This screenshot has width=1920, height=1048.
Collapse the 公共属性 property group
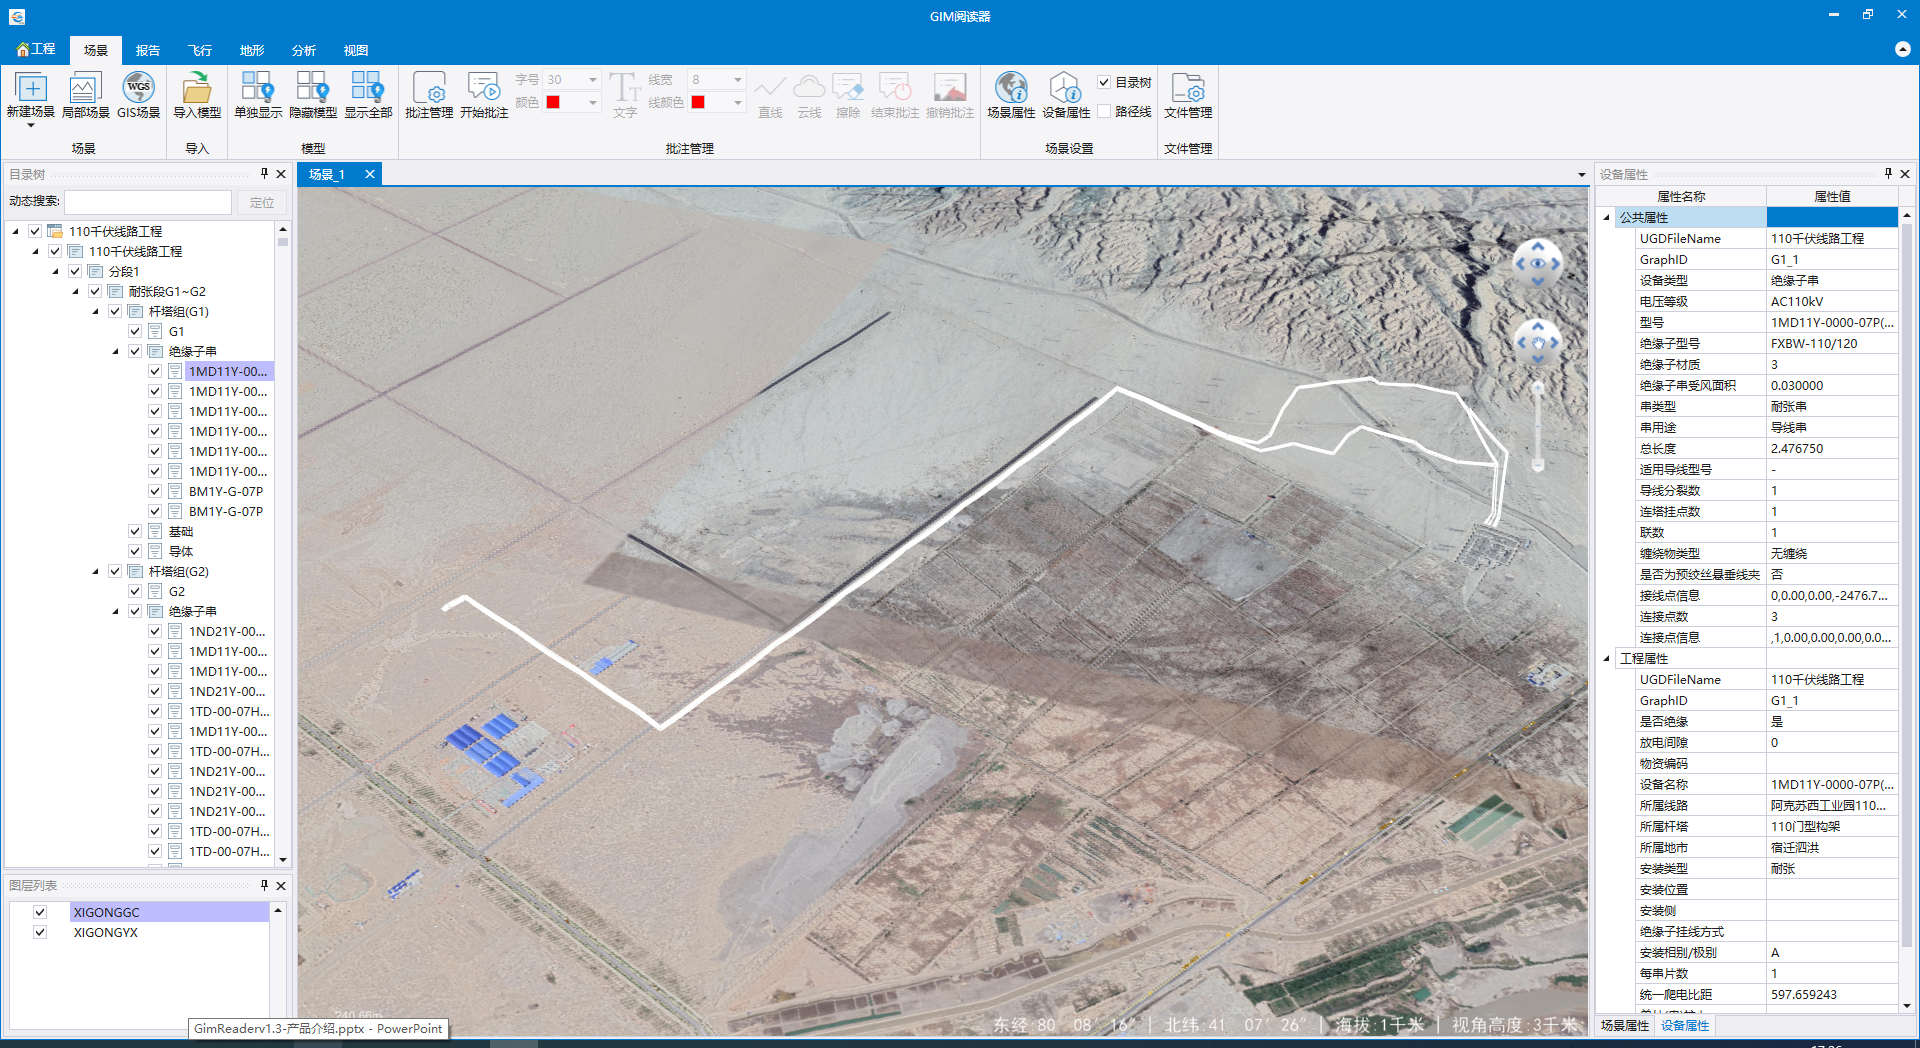pos(1607,217)
